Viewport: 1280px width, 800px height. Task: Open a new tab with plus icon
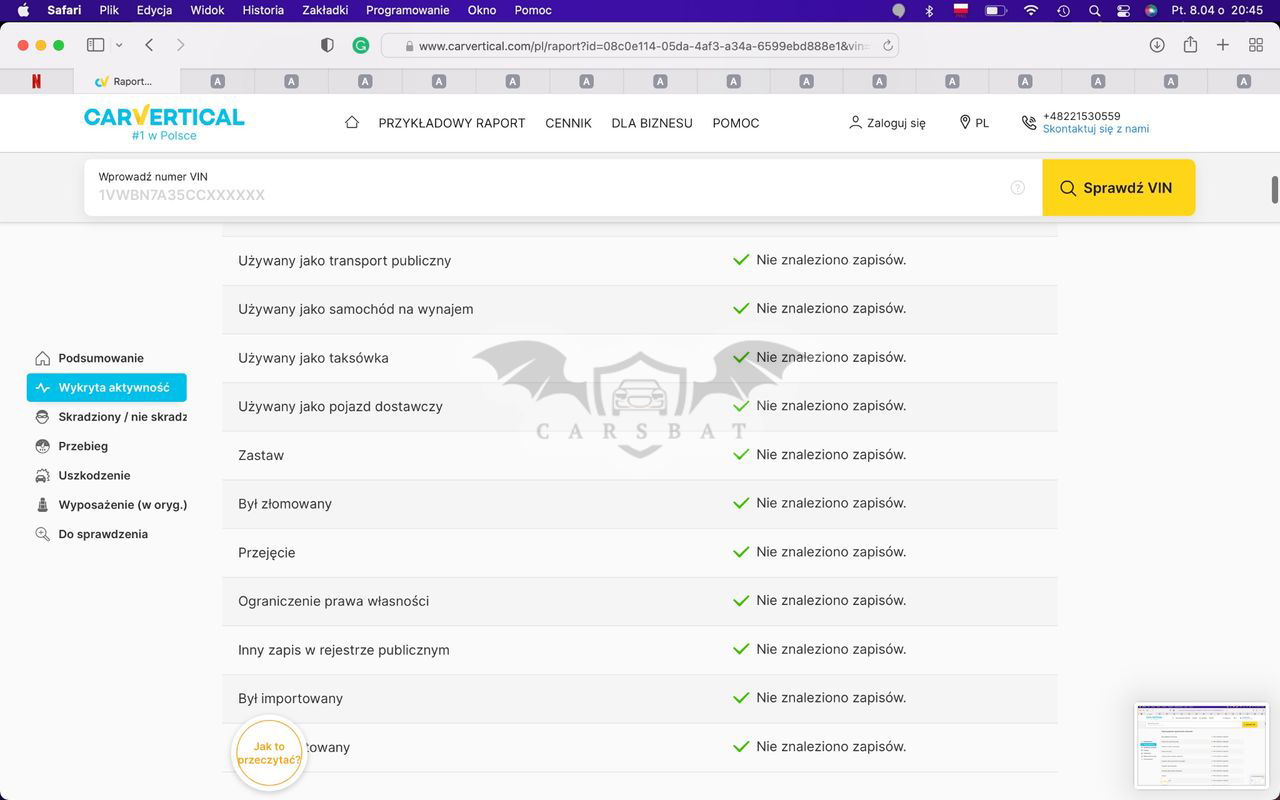pos(1223,45)
